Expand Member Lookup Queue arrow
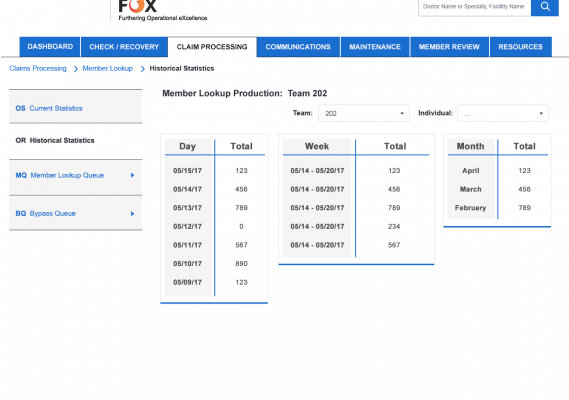Image resolution: width=569 pixels, height=400 pixels. 132,175
